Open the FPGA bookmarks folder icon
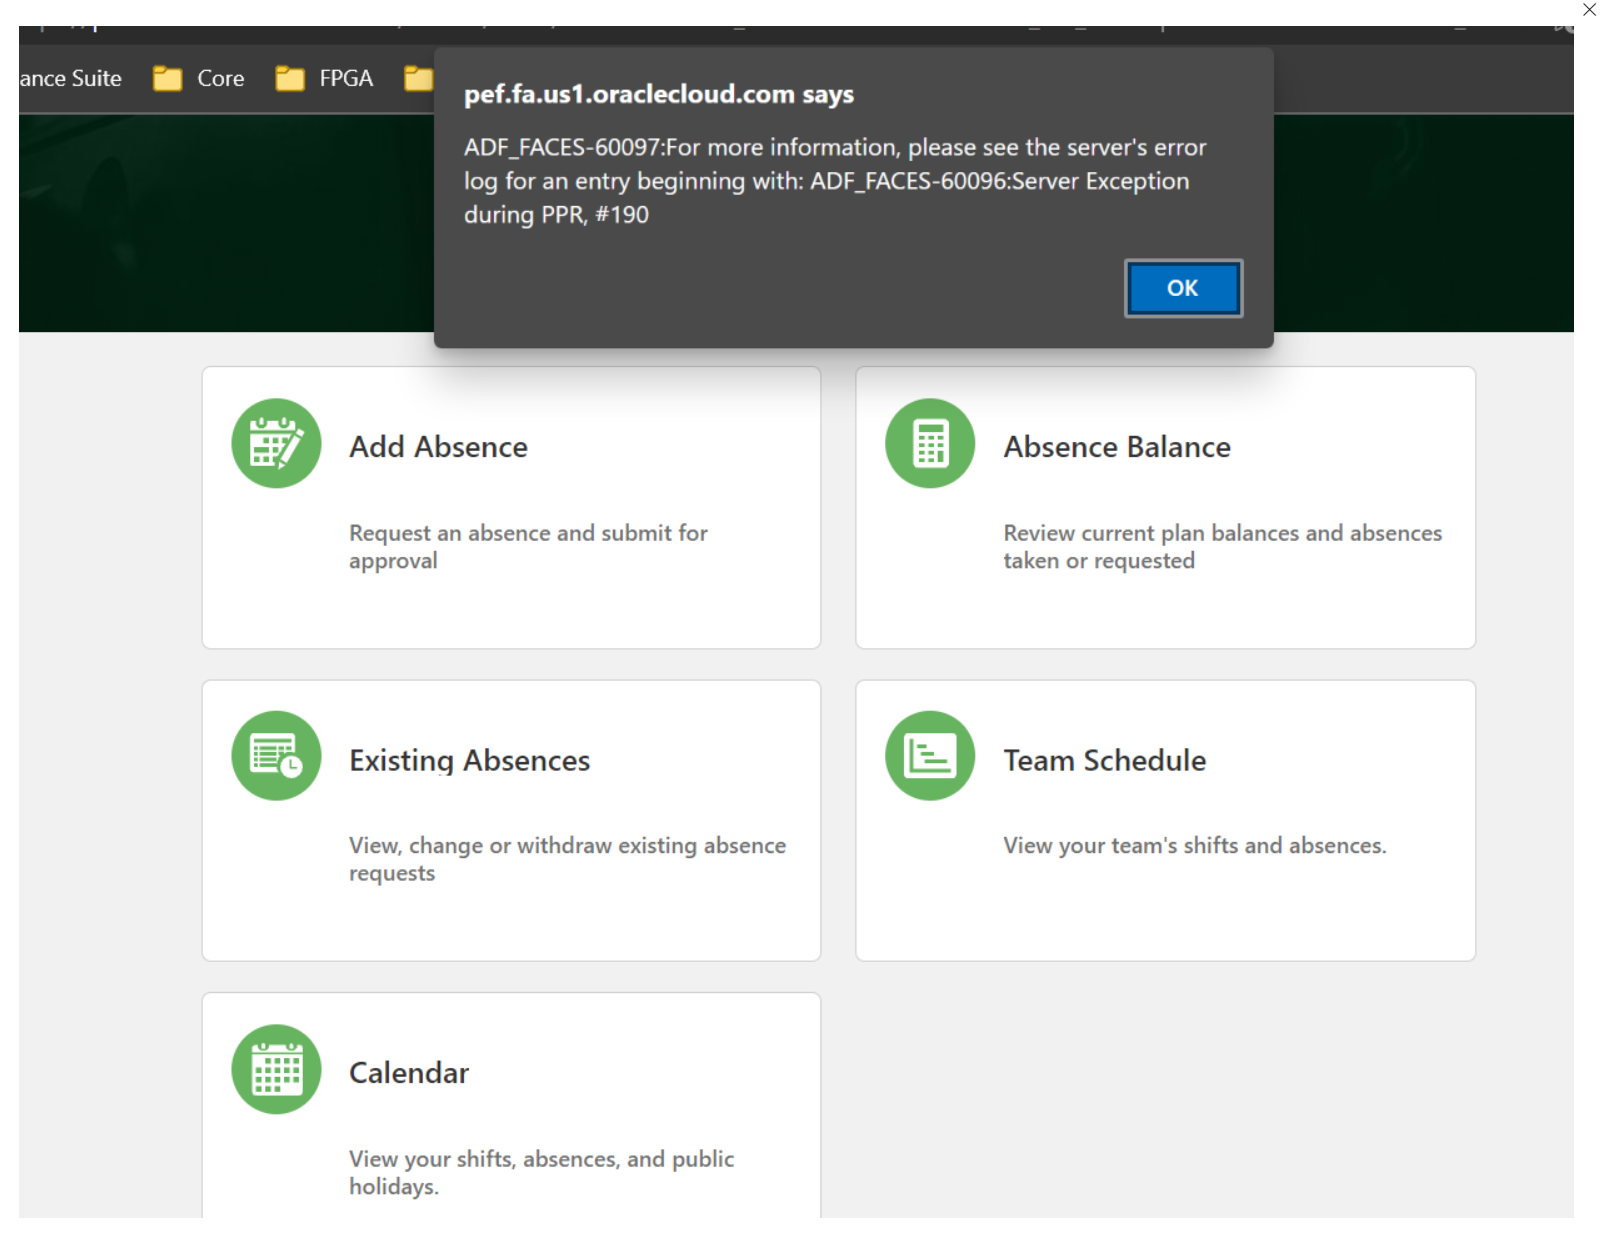This screenshot has height=1246, width=1600. (x=289, y=78)
